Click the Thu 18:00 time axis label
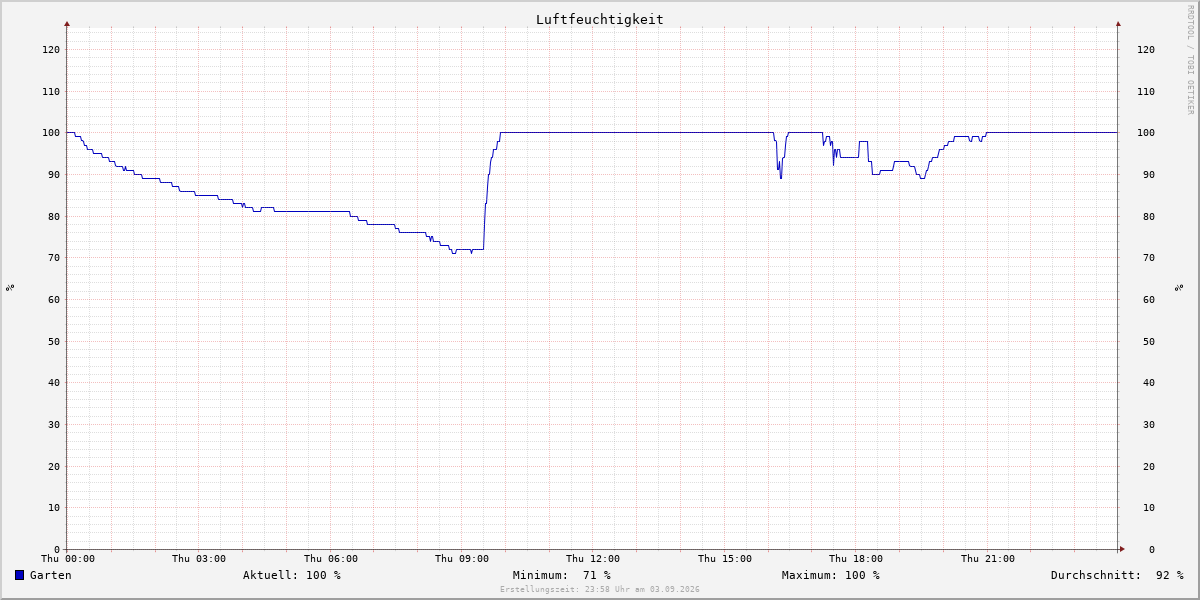This screenshot has width=1200, height=600. coord(856,558)
